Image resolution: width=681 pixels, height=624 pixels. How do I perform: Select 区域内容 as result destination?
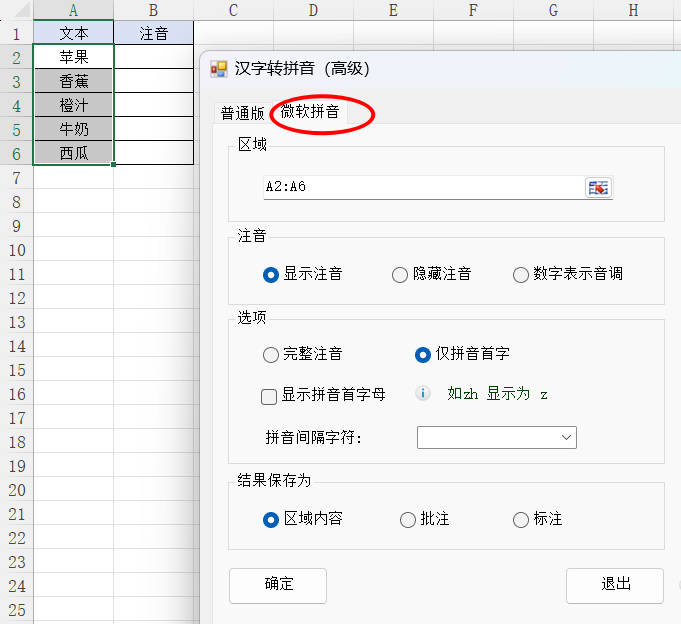coord(270,519)
